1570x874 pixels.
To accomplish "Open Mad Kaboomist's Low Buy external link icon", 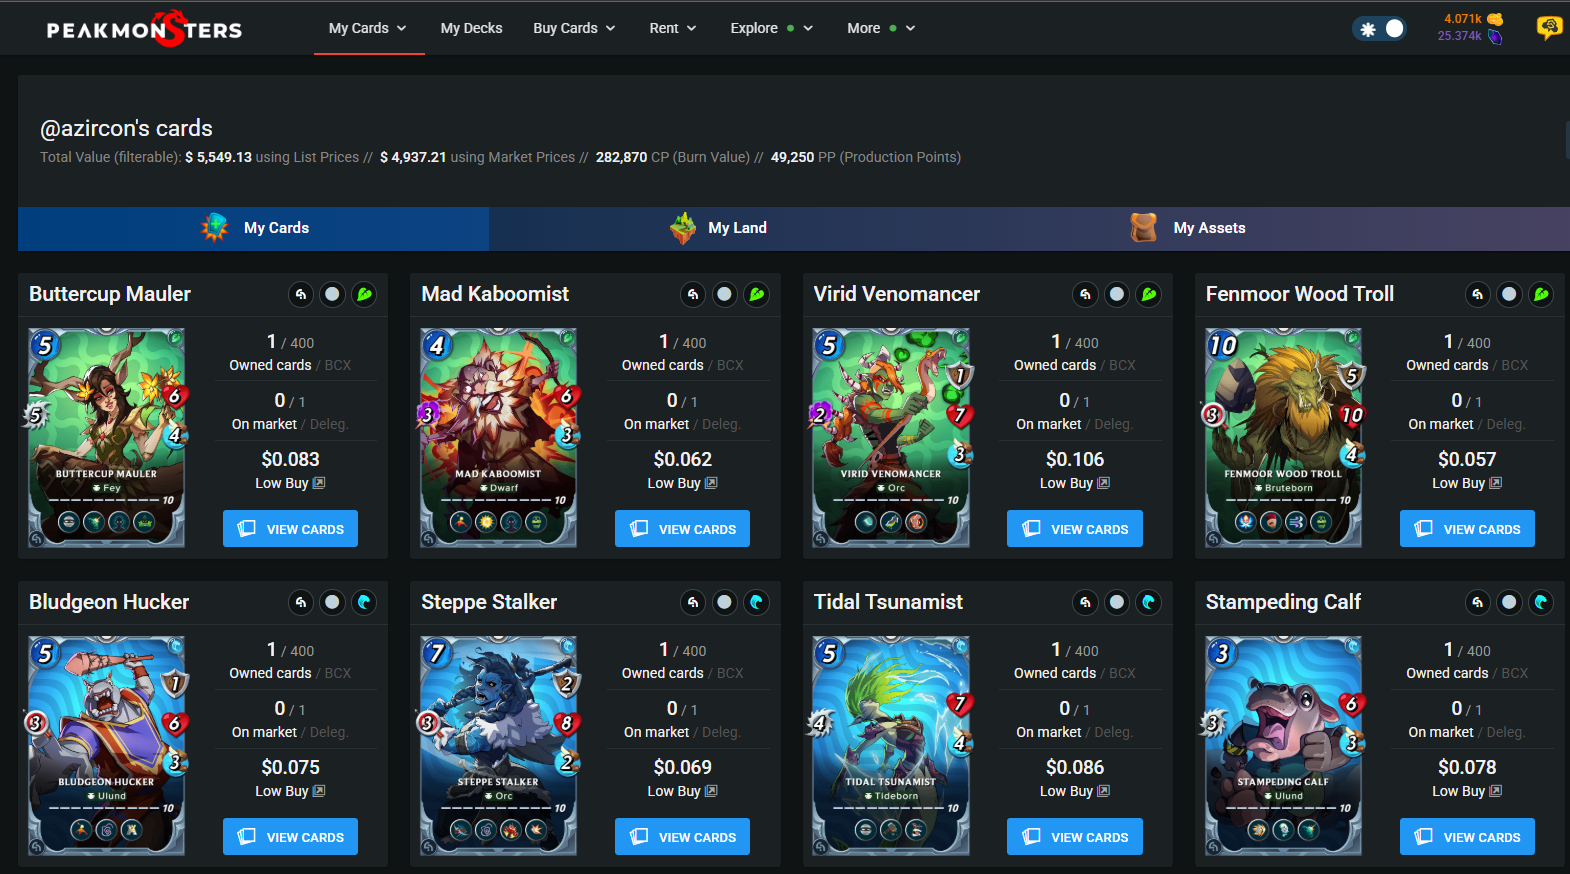I will coord(711,483).
